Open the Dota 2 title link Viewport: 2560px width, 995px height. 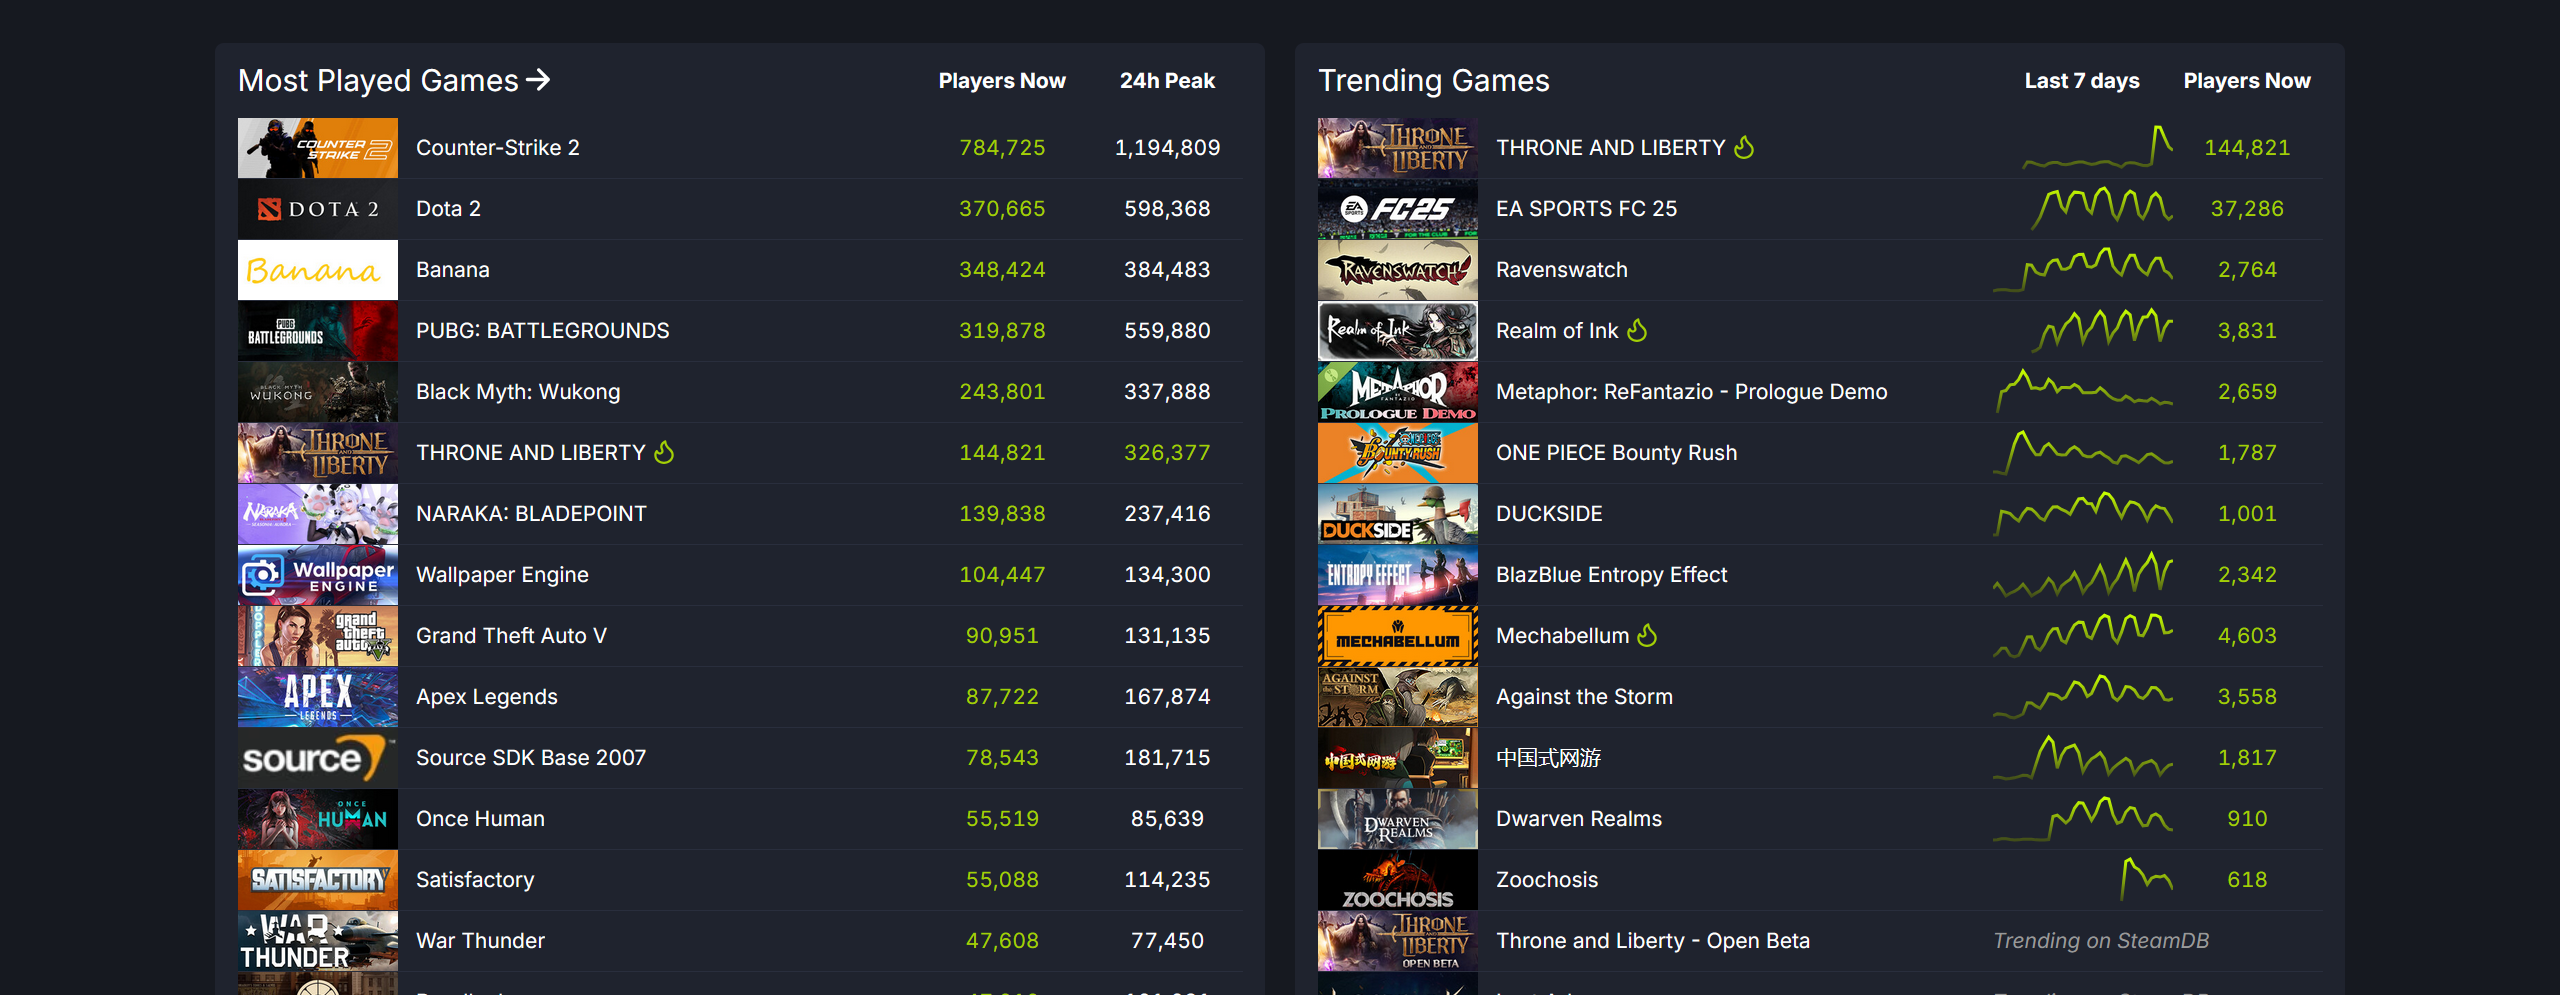[448, 209]
